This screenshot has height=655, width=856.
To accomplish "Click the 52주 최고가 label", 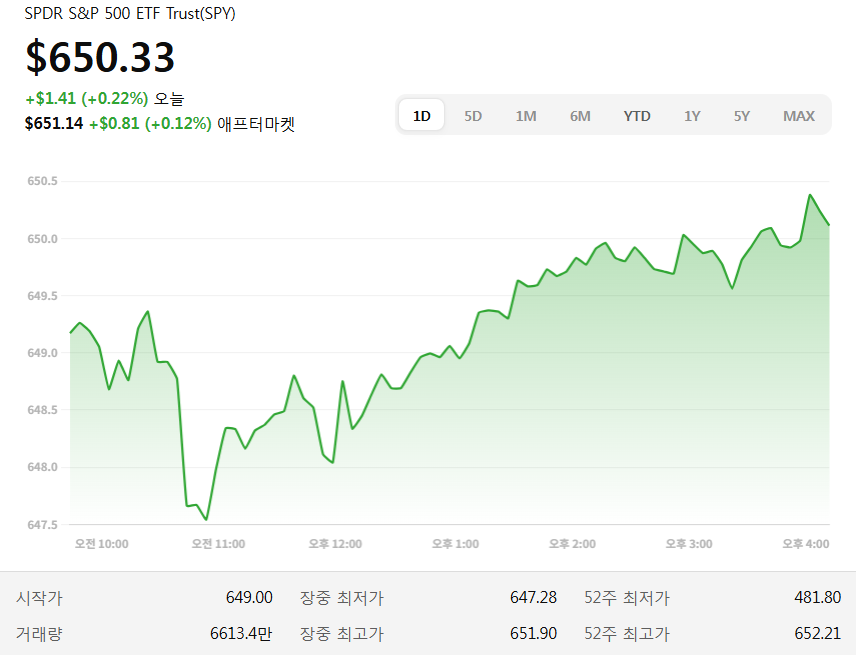I will tap(627, 634).
